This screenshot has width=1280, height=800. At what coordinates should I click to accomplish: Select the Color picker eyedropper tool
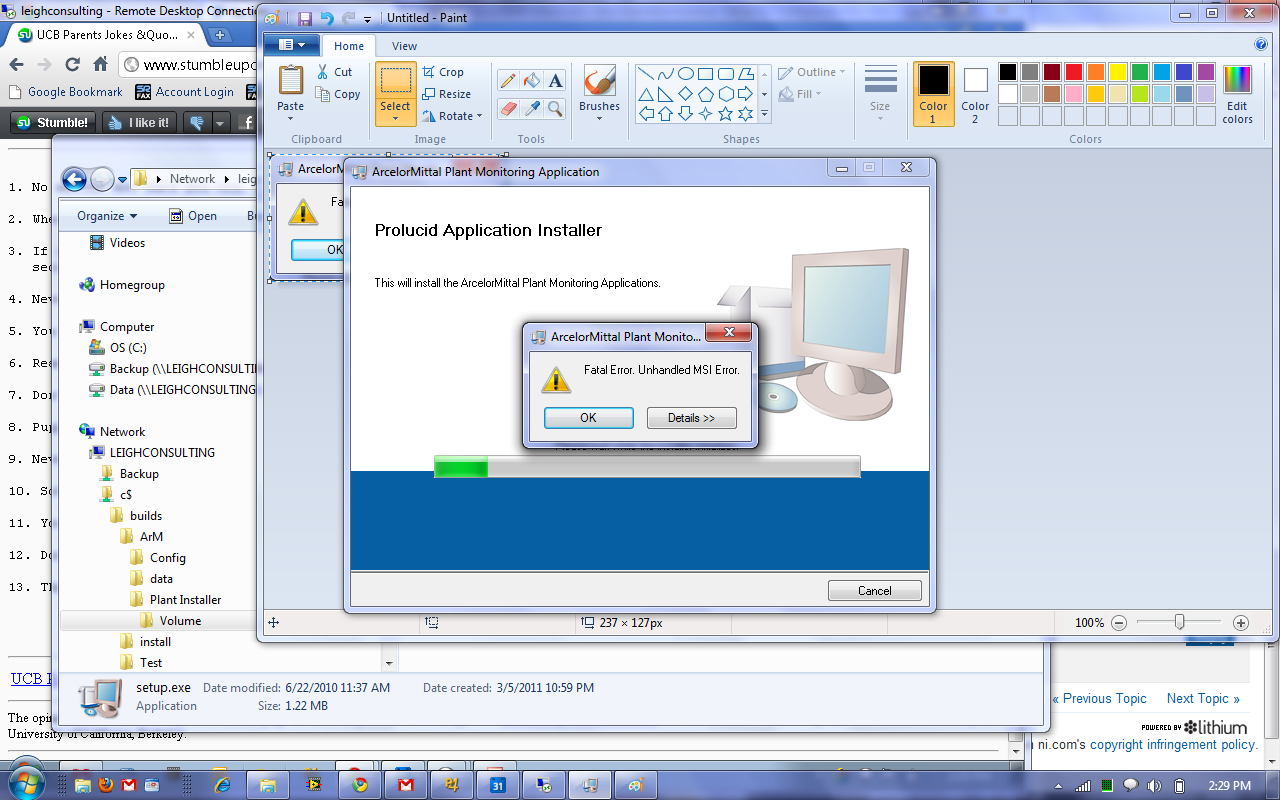click(532, 108)
